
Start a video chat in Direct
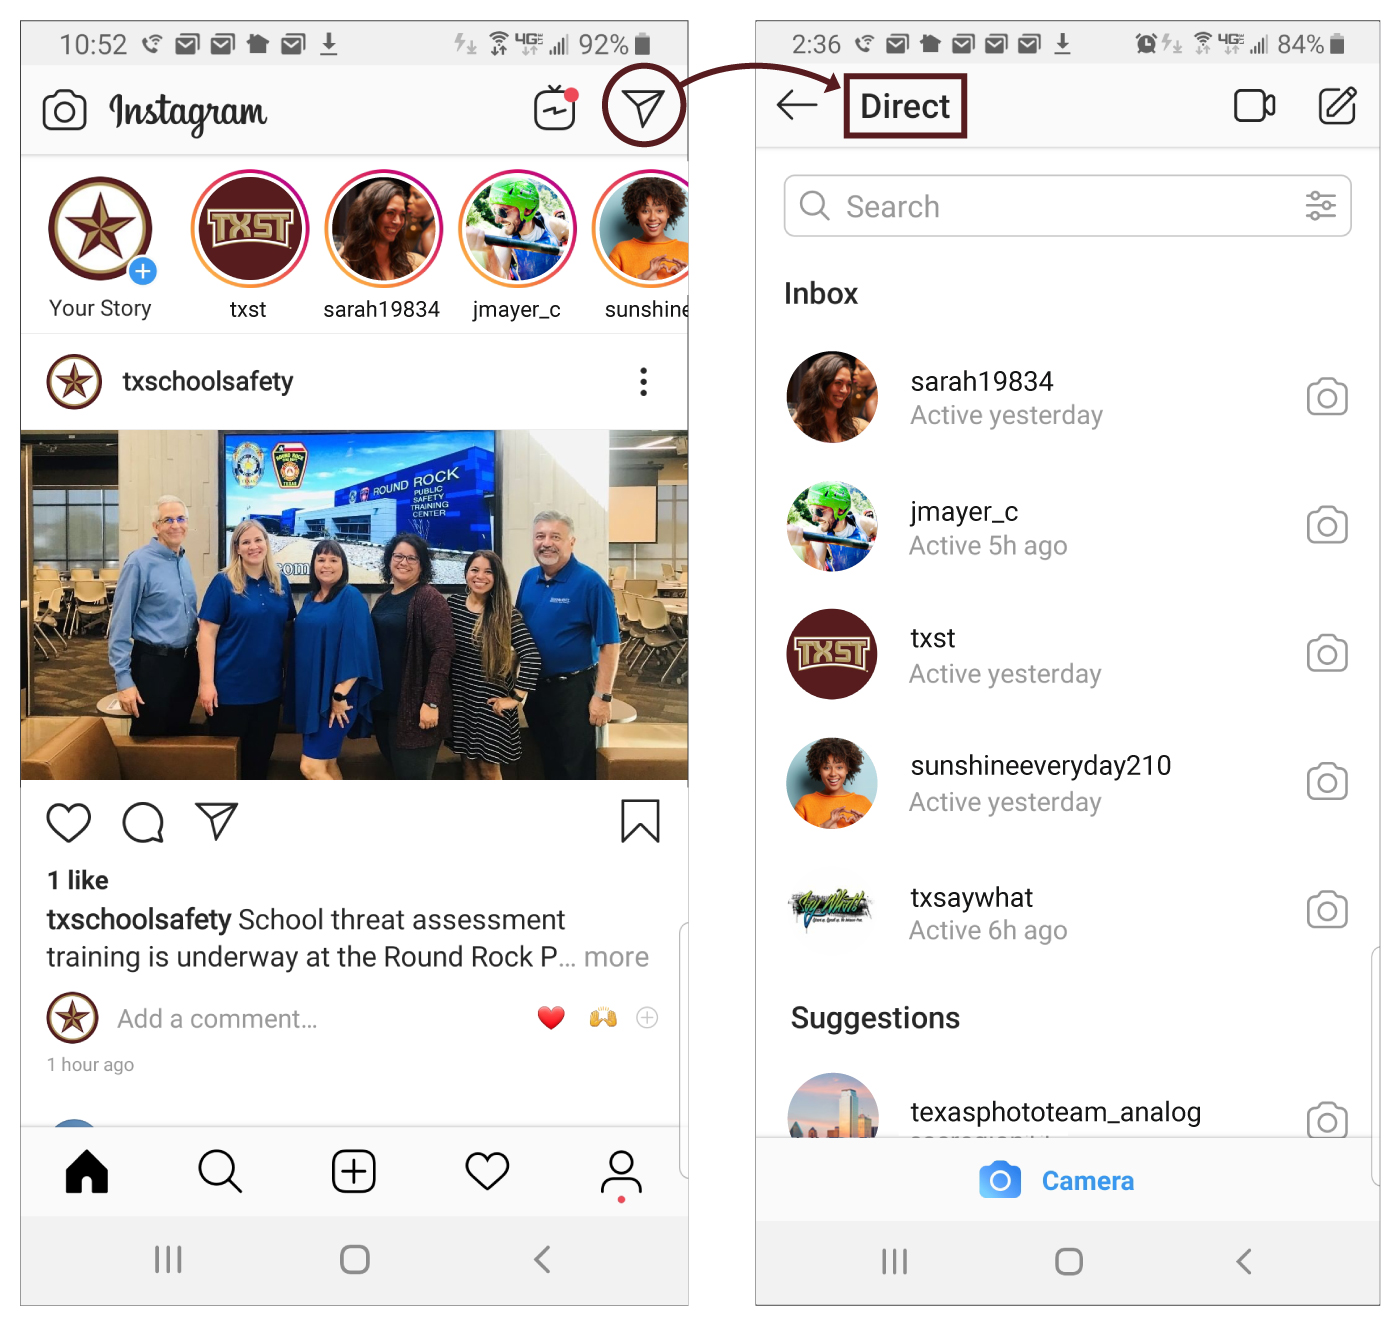pos(1254,105)
